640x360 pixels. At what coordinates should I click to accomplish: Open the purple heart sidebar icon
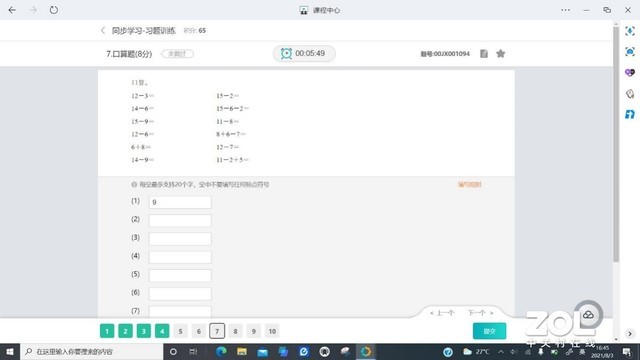click(x=630, y=73)
